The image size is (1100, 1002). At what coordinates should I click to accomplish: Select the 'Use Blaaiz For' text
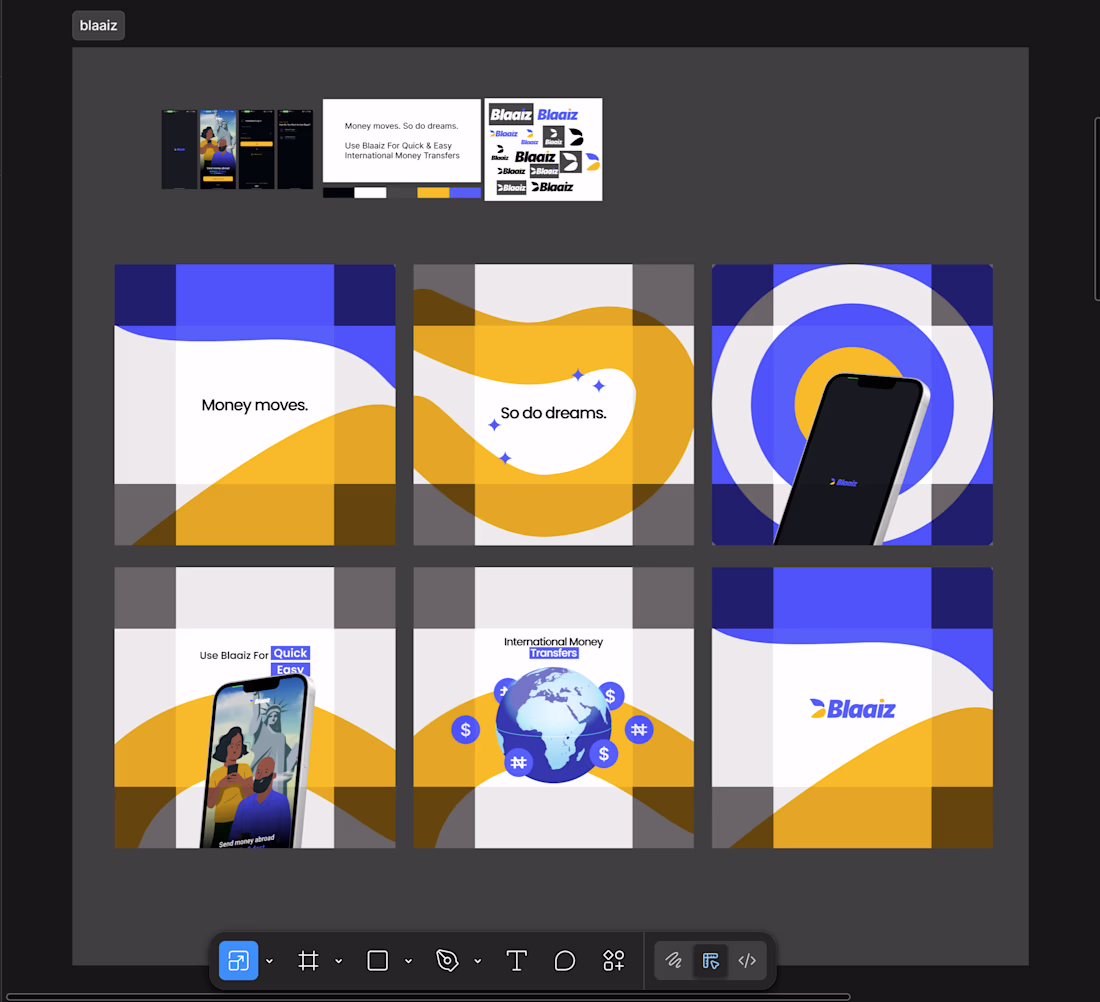(x=234, y=655)
